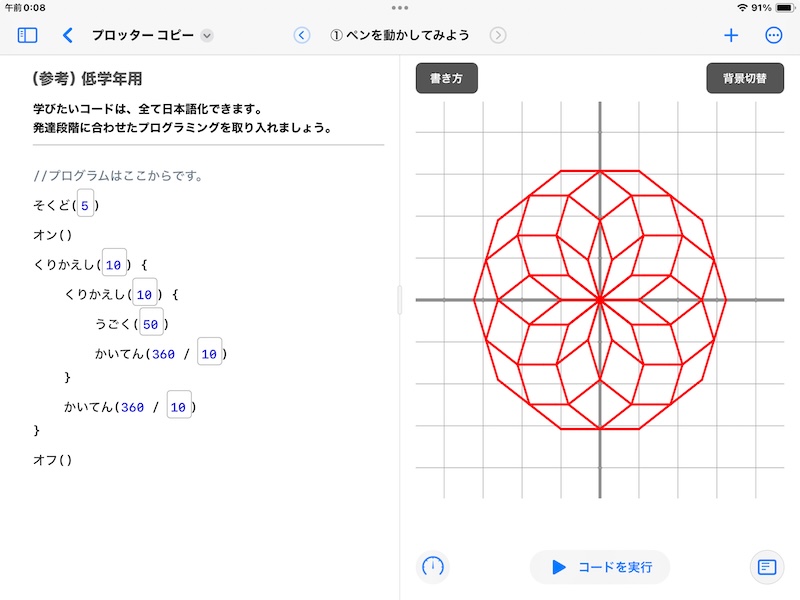Open the ellipsis options menu
Image resolution: width=800 pixels, height=600 pixels.
coord(773,34)
